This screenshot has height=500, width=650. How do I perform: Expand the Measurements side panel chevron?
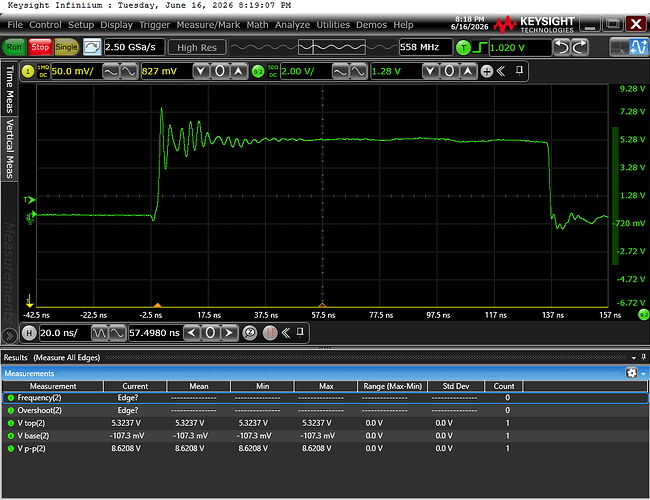click(9, 335)
